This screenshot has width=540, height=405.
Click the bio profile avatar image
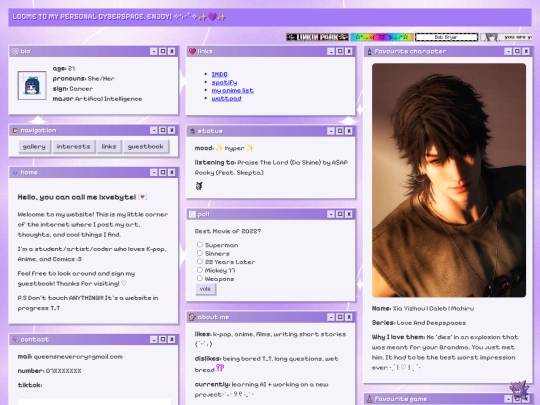tap(32, 85)
